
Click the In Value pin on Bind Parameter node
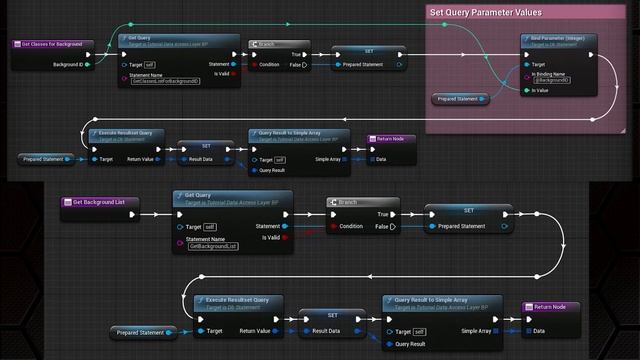tap(527, 91)
